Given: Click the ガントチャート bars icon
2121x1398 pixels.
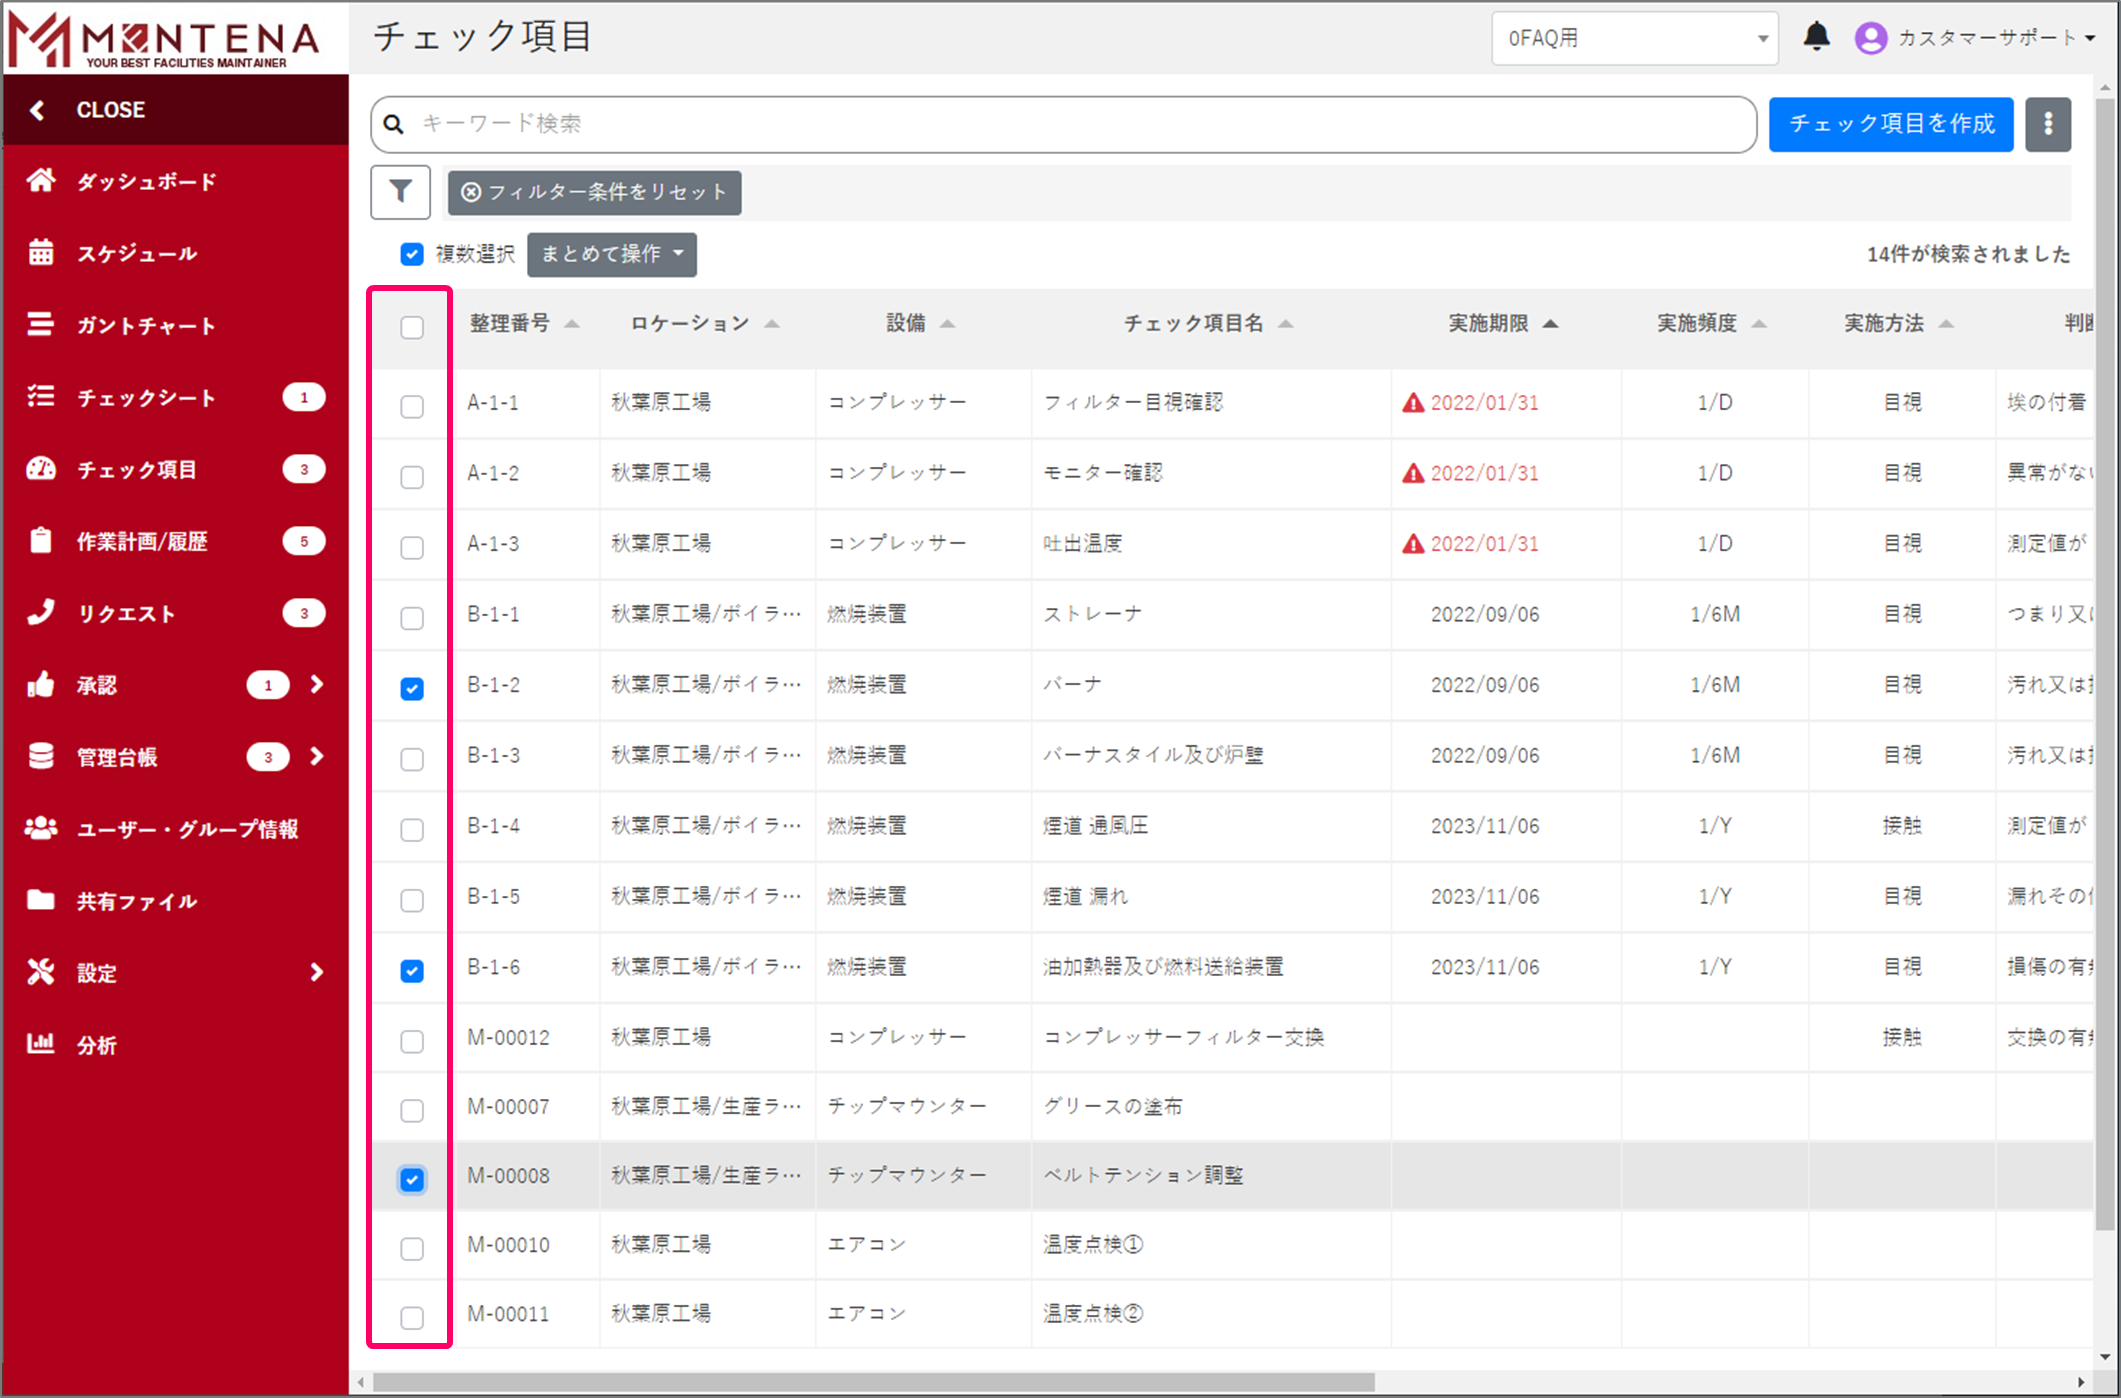Looking at the screenshot, I should point(41,325).
